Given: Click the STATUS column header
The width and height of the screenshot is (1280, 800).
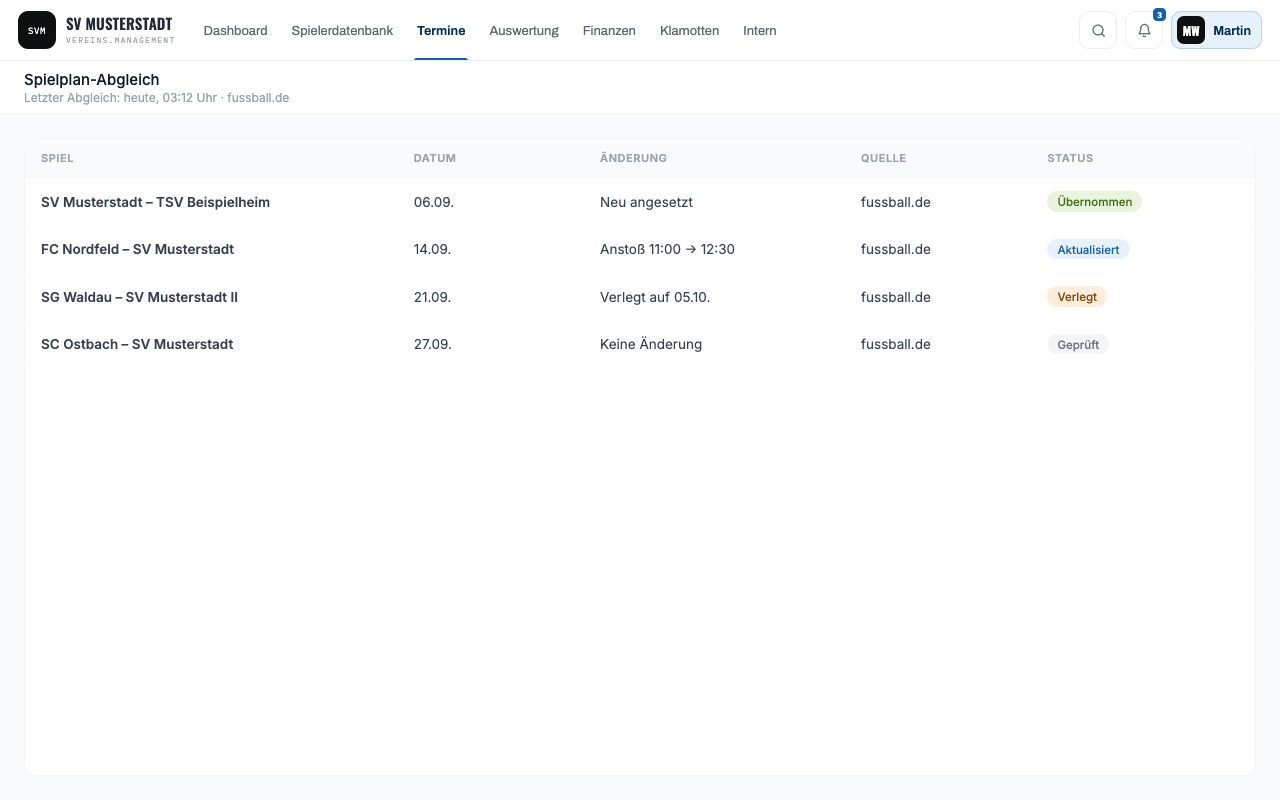Looking at the screenshot, I should click(1070, 158).
